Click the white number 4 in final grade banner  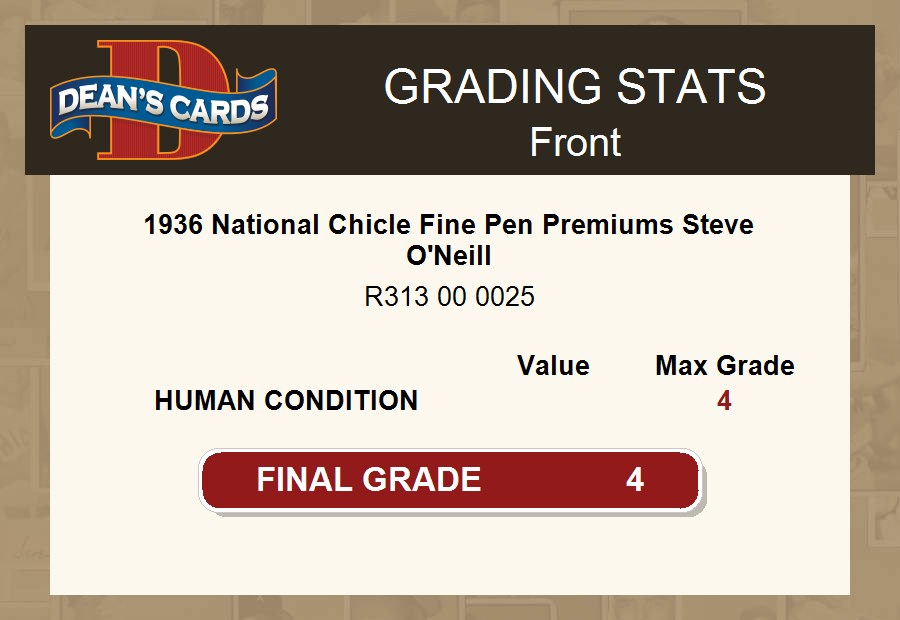(x=634, y=480)
